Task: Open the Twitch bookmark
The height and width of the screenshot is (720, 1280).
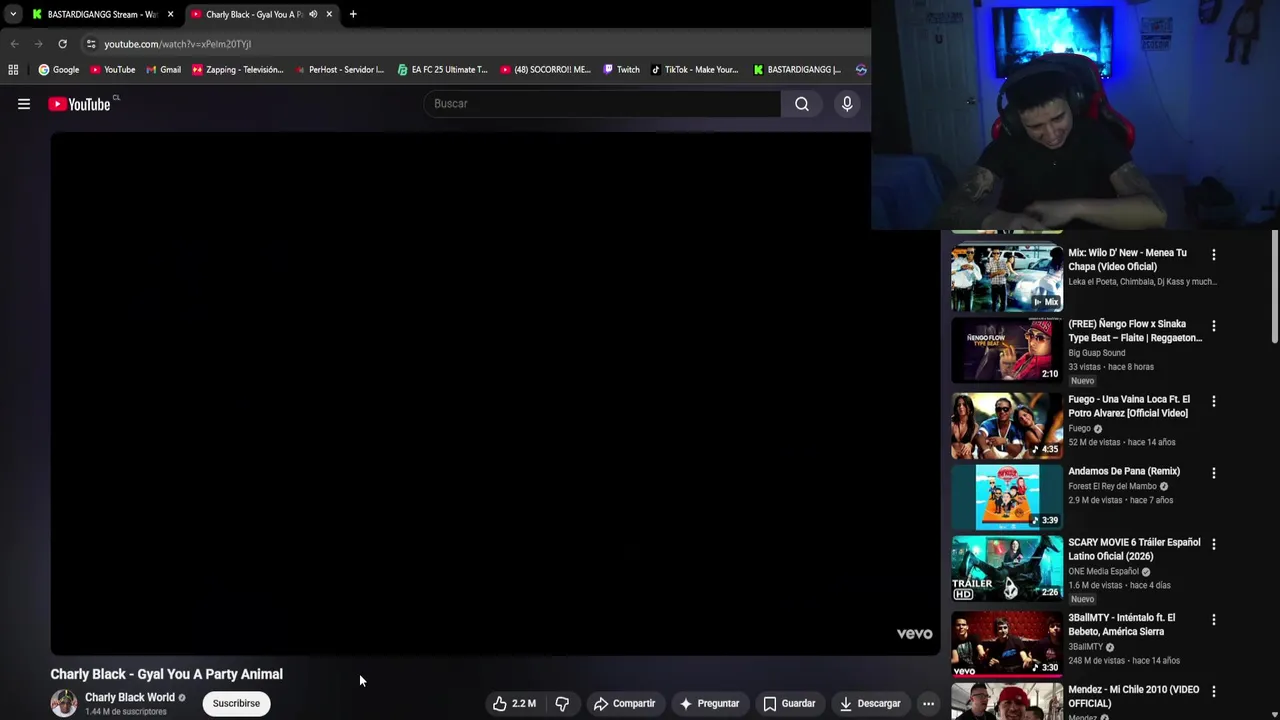Action: pos(621,70)
